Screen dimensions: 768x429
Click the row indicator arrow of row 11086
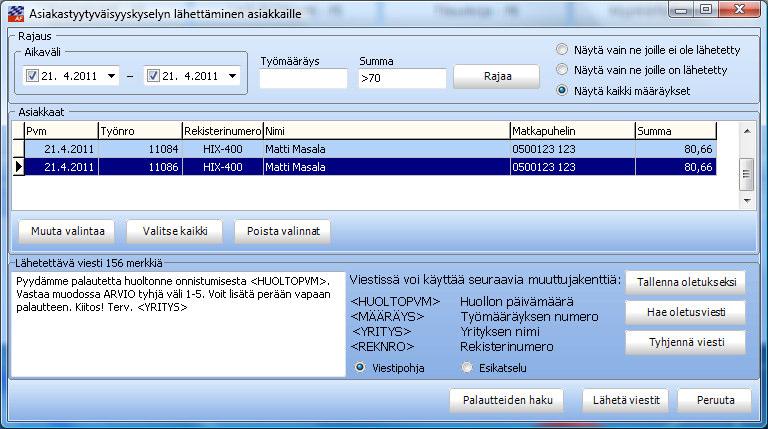[x=19, y=167]
